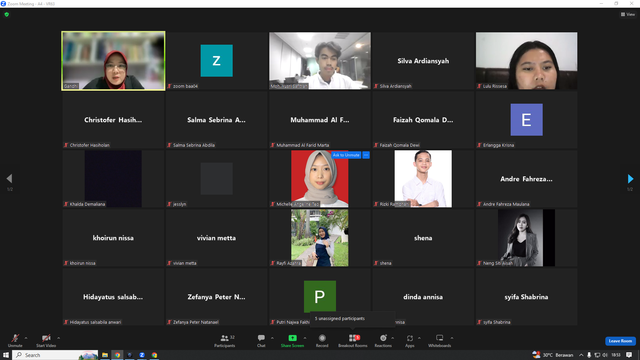The width and height of the screenshot is (640, 360).
Task: Click the weather widget showing 30°C Berawan
Action: 553,355
